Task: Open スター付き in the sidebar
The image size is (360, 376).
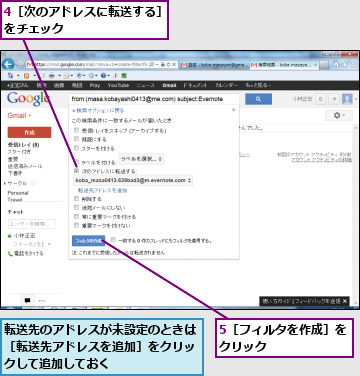Action: [x=19, y=152]
